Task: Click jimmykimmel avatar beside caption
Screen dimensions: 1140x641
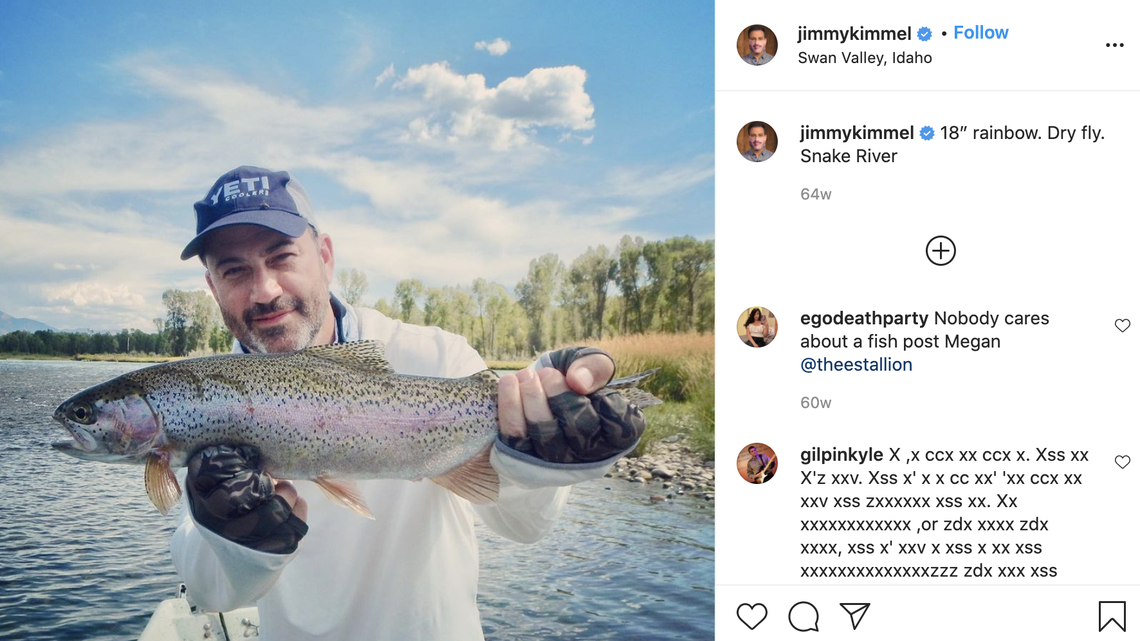Action: point(757,142)
